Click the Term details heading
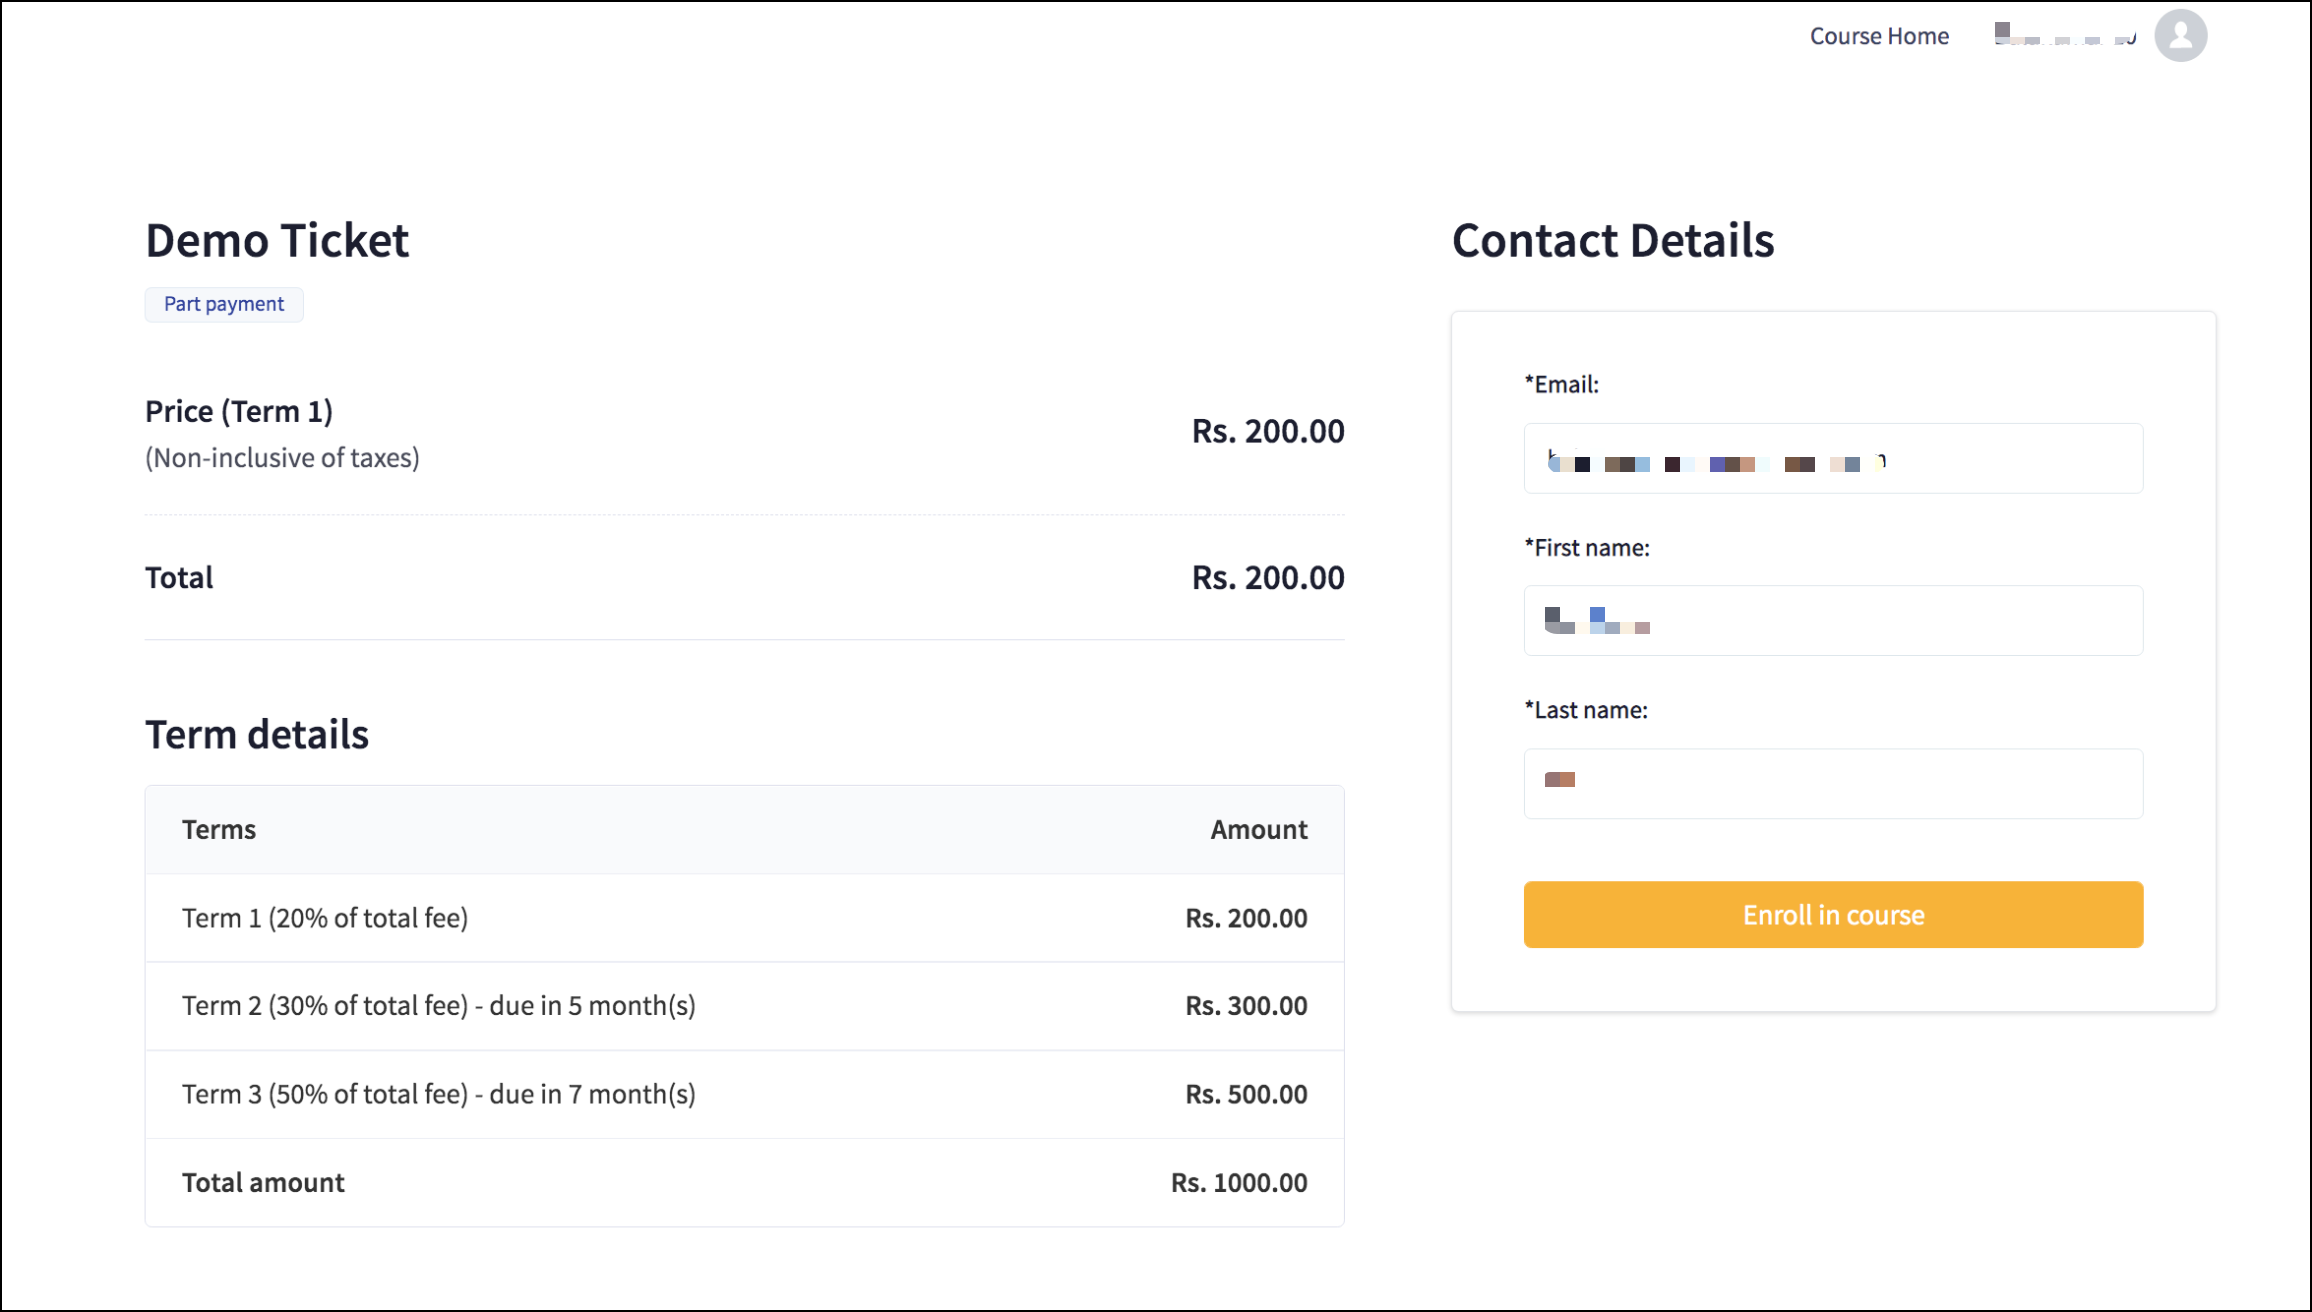The height and width of the screenshot is (1312, 2312). pyautogui.click(x=257, y=734)
